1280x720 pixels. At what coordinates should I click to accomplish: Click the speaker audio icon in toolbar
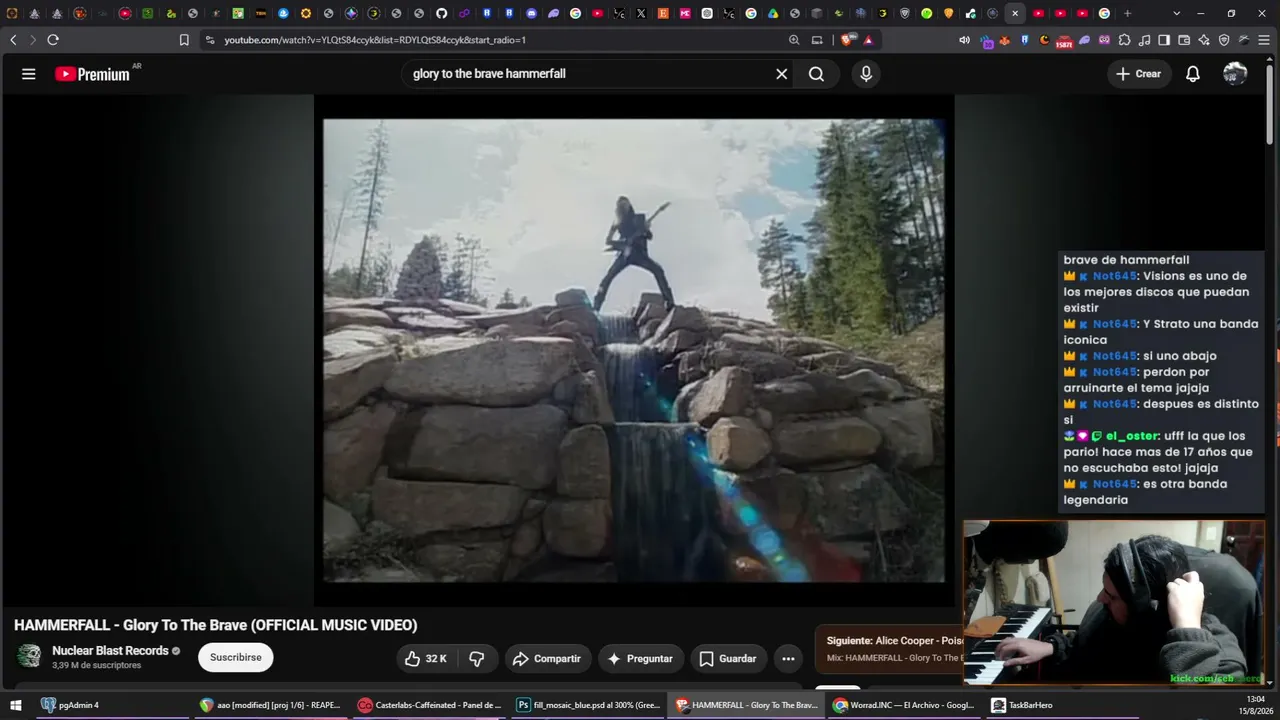[964, 40]
